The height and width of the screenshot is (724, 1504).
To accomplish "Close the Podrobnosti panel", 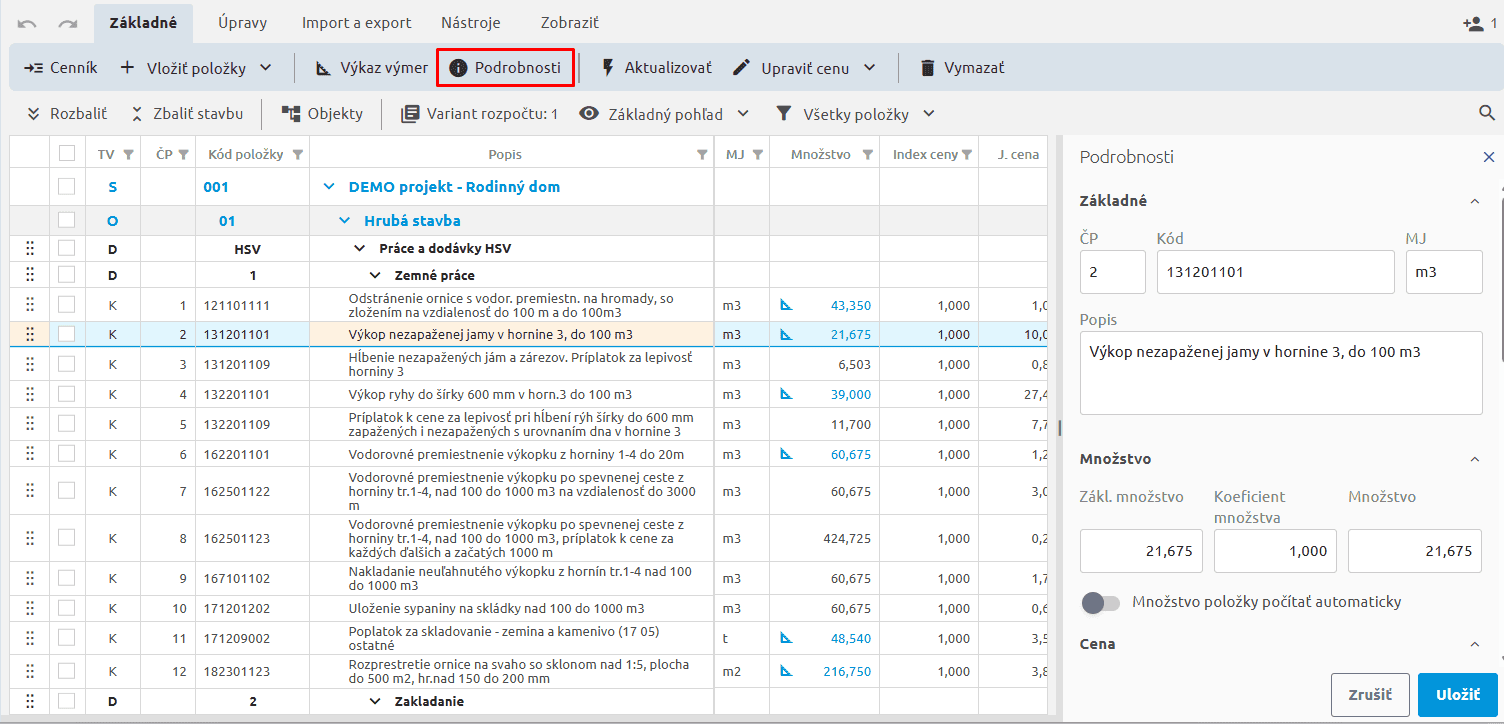I will (x=1489, y=157).
